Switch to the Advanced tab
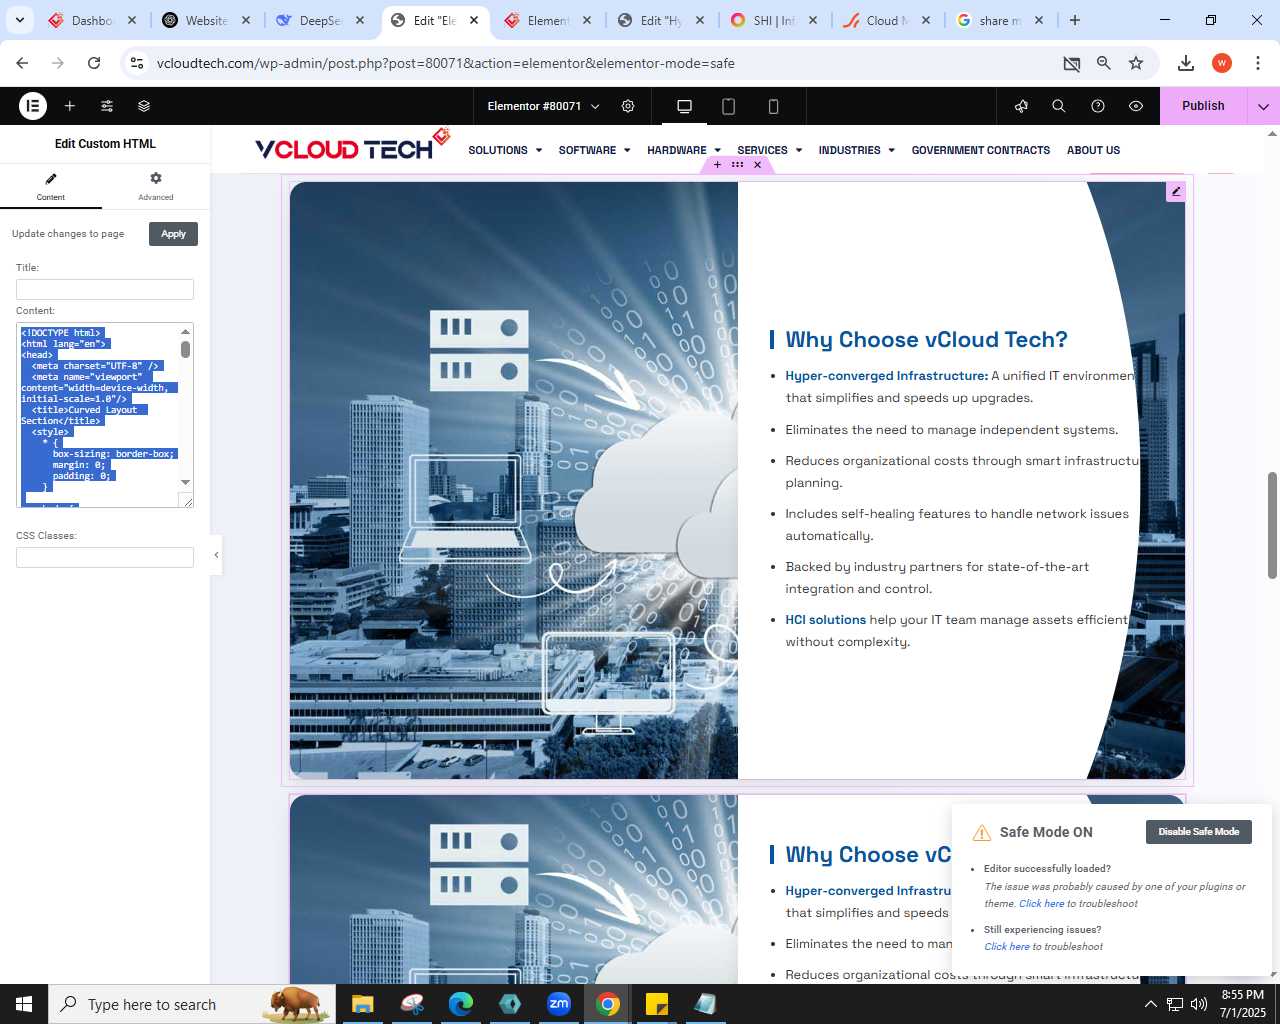 (156, 186)
